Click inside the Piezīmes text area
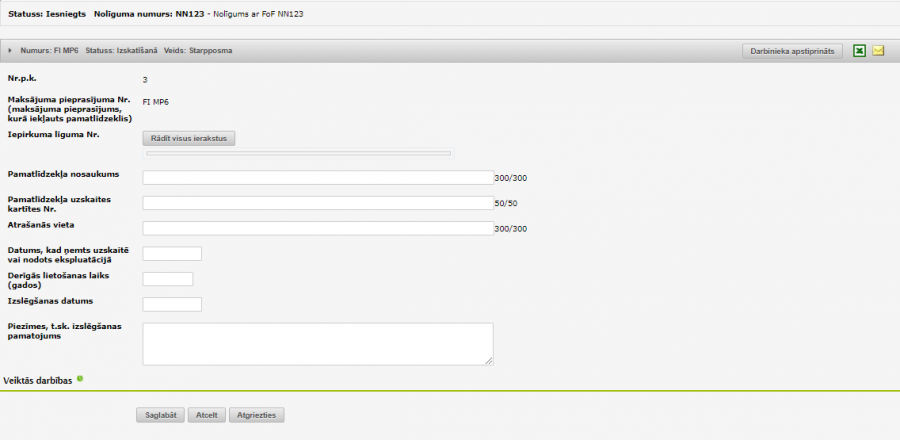 [318, 343]
